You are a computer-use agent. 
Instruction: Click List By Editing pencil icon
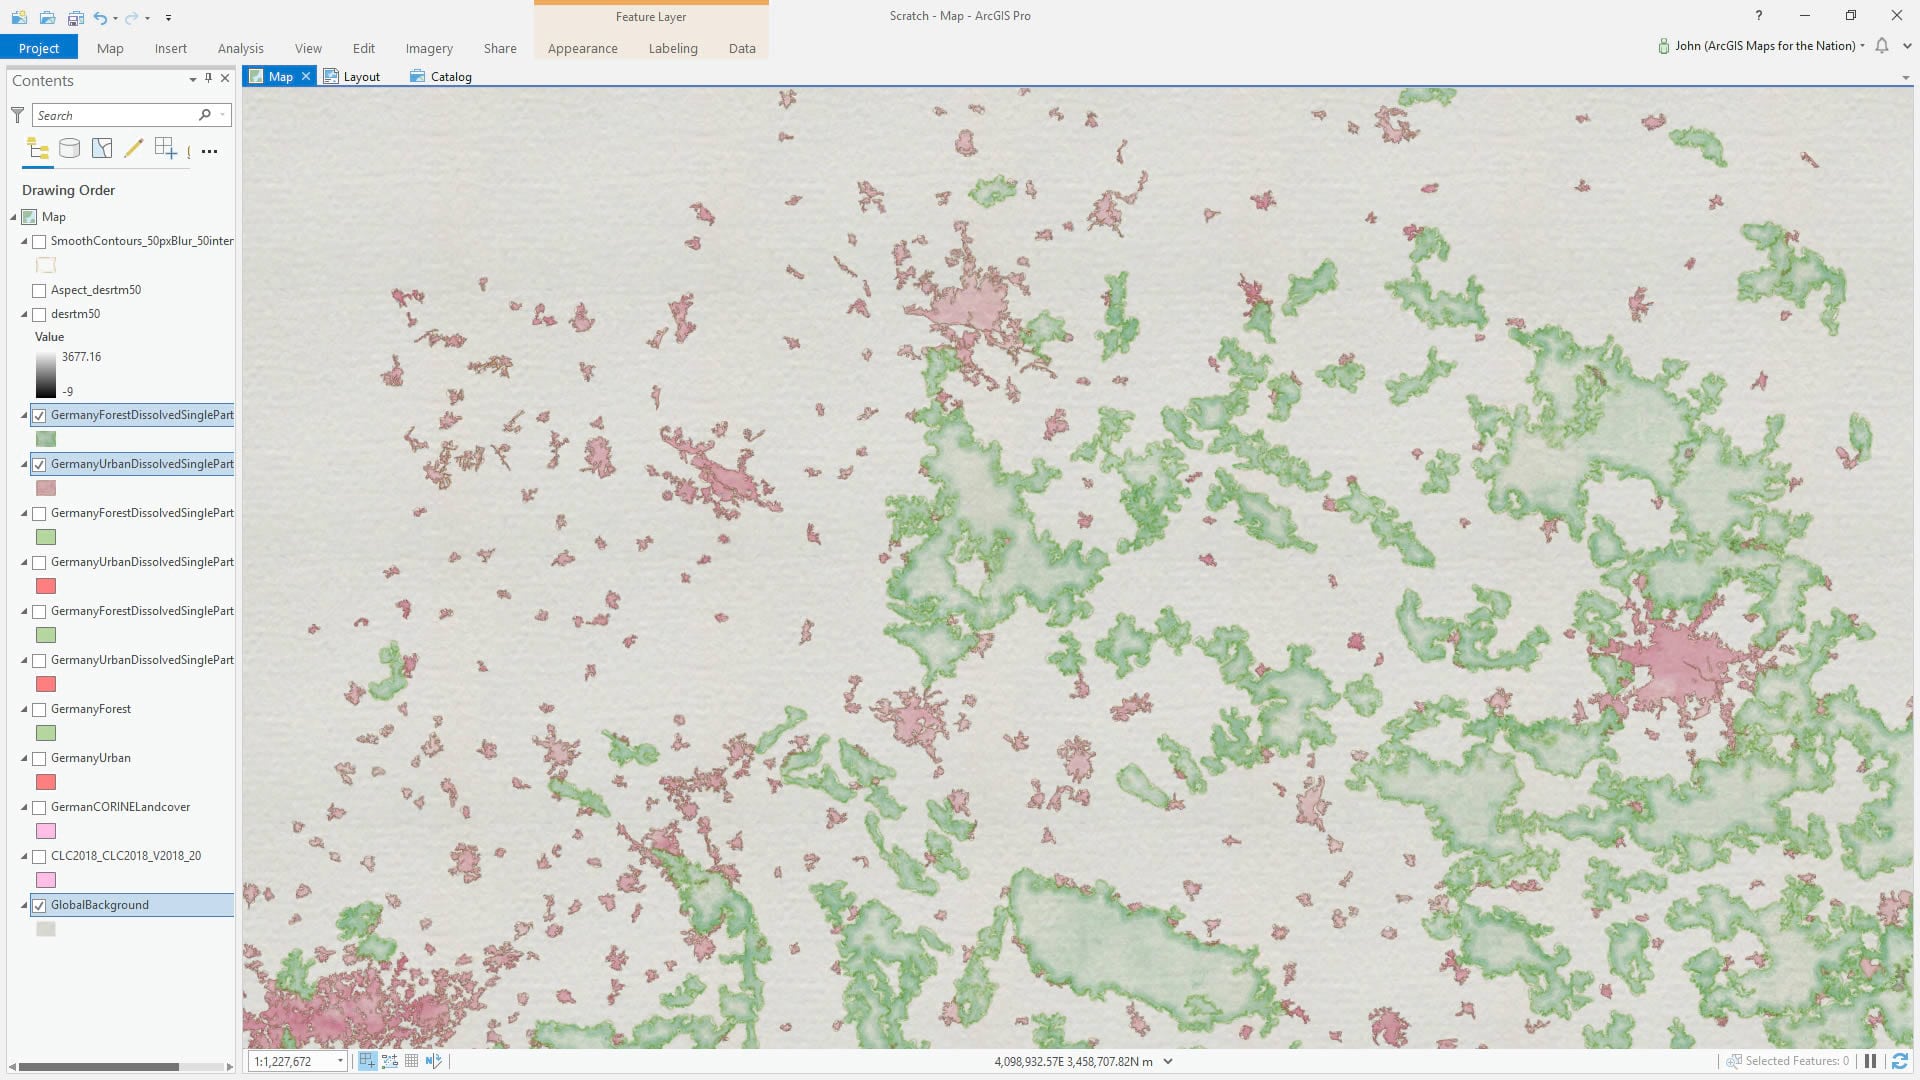coord(133,149)
